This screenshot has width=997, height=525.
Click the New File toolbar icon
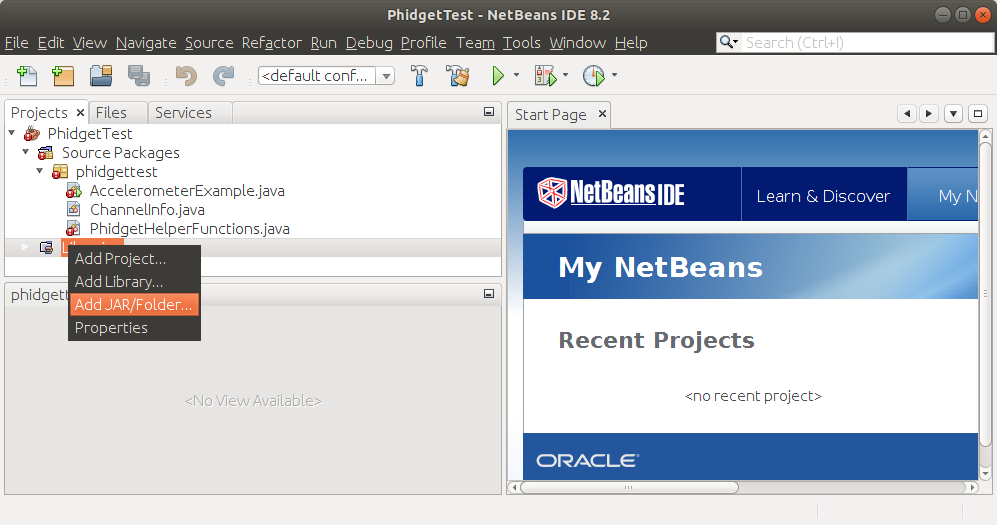(x=27, y=76)
